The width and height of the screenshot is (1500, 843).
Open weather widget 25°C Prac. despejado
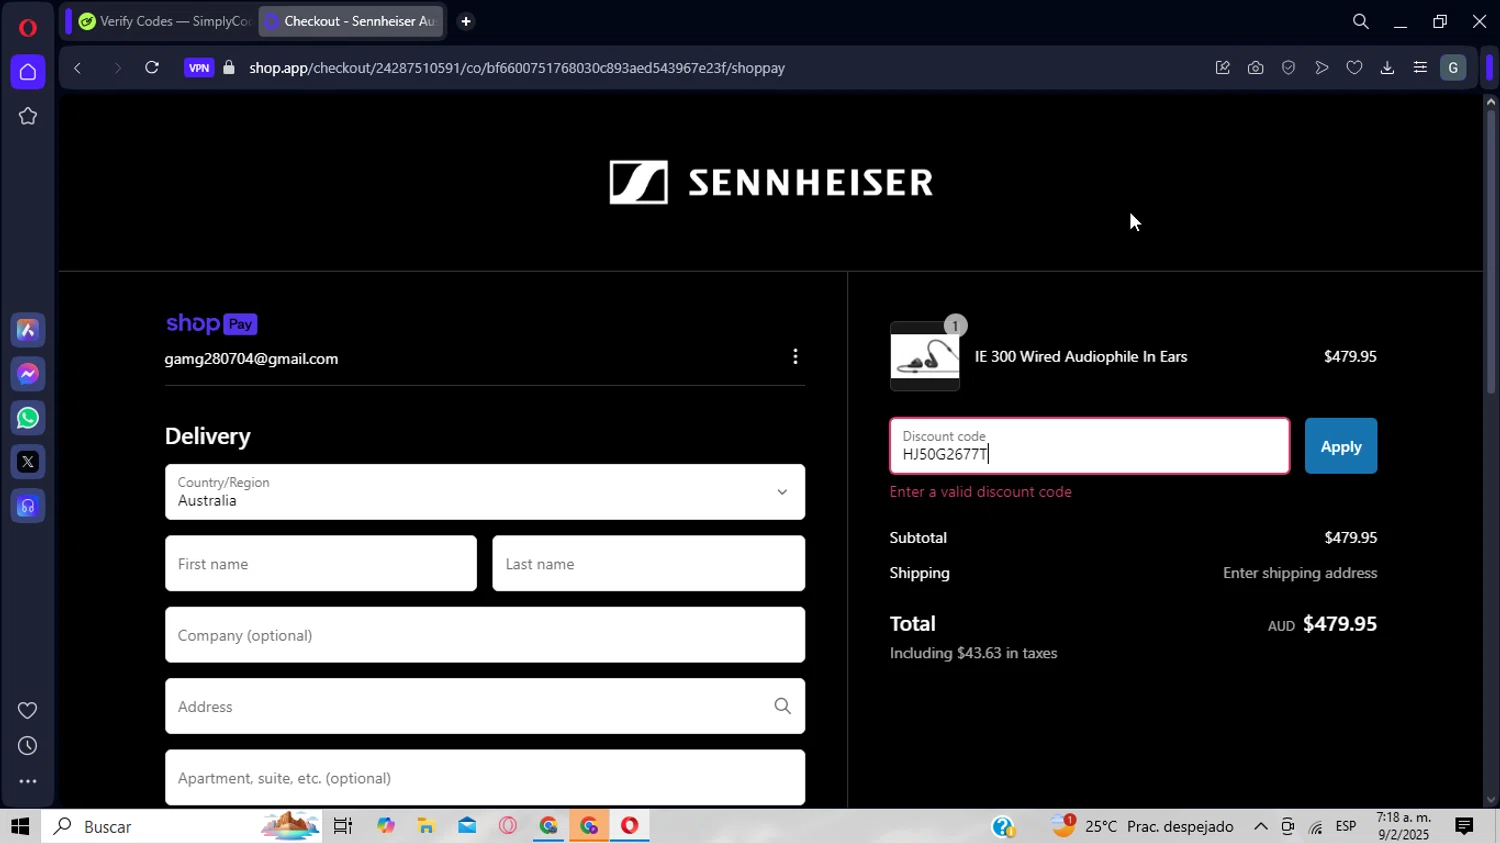[1142, 826]
